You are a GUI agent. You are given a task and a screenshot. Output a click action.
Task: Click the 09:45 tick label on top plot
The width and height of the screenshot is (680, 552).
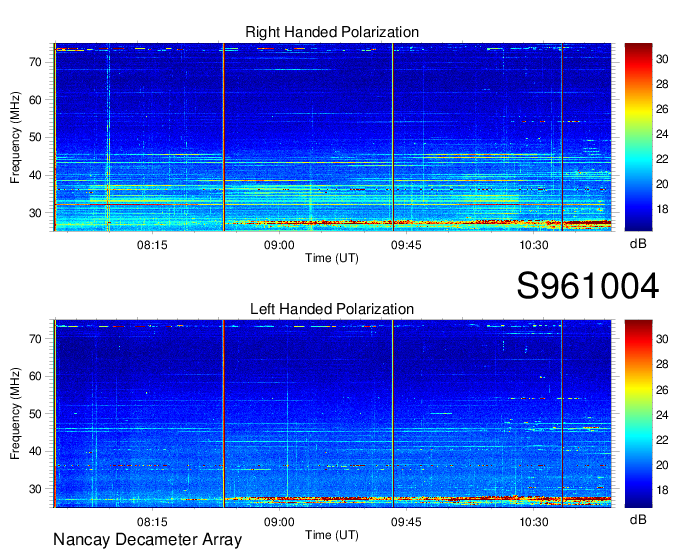[x=406, y=245]
